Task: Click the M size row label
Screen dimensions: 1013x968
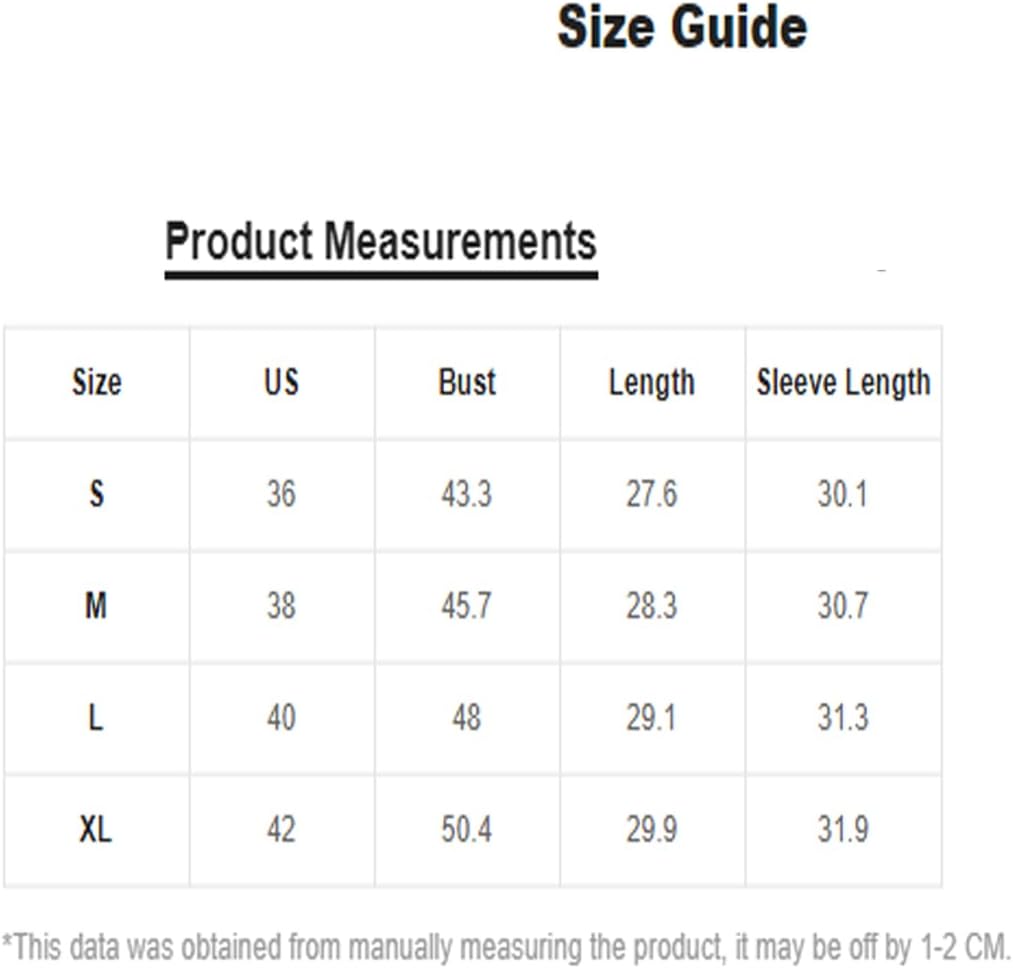Action: click(x=96, y=606)
